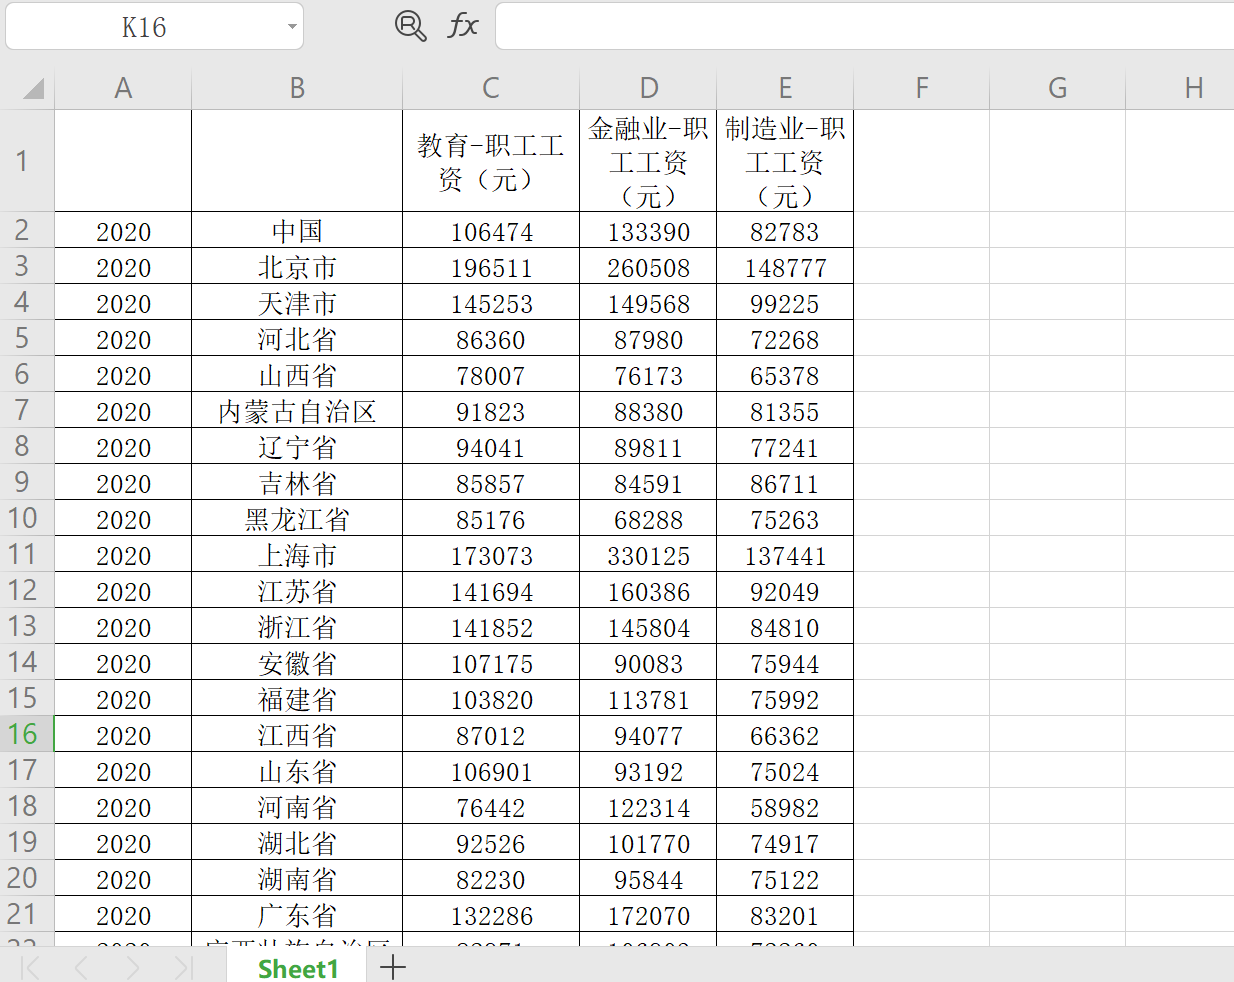
Task: Click the cell 辽宁省
Action: tap(297, 447)
